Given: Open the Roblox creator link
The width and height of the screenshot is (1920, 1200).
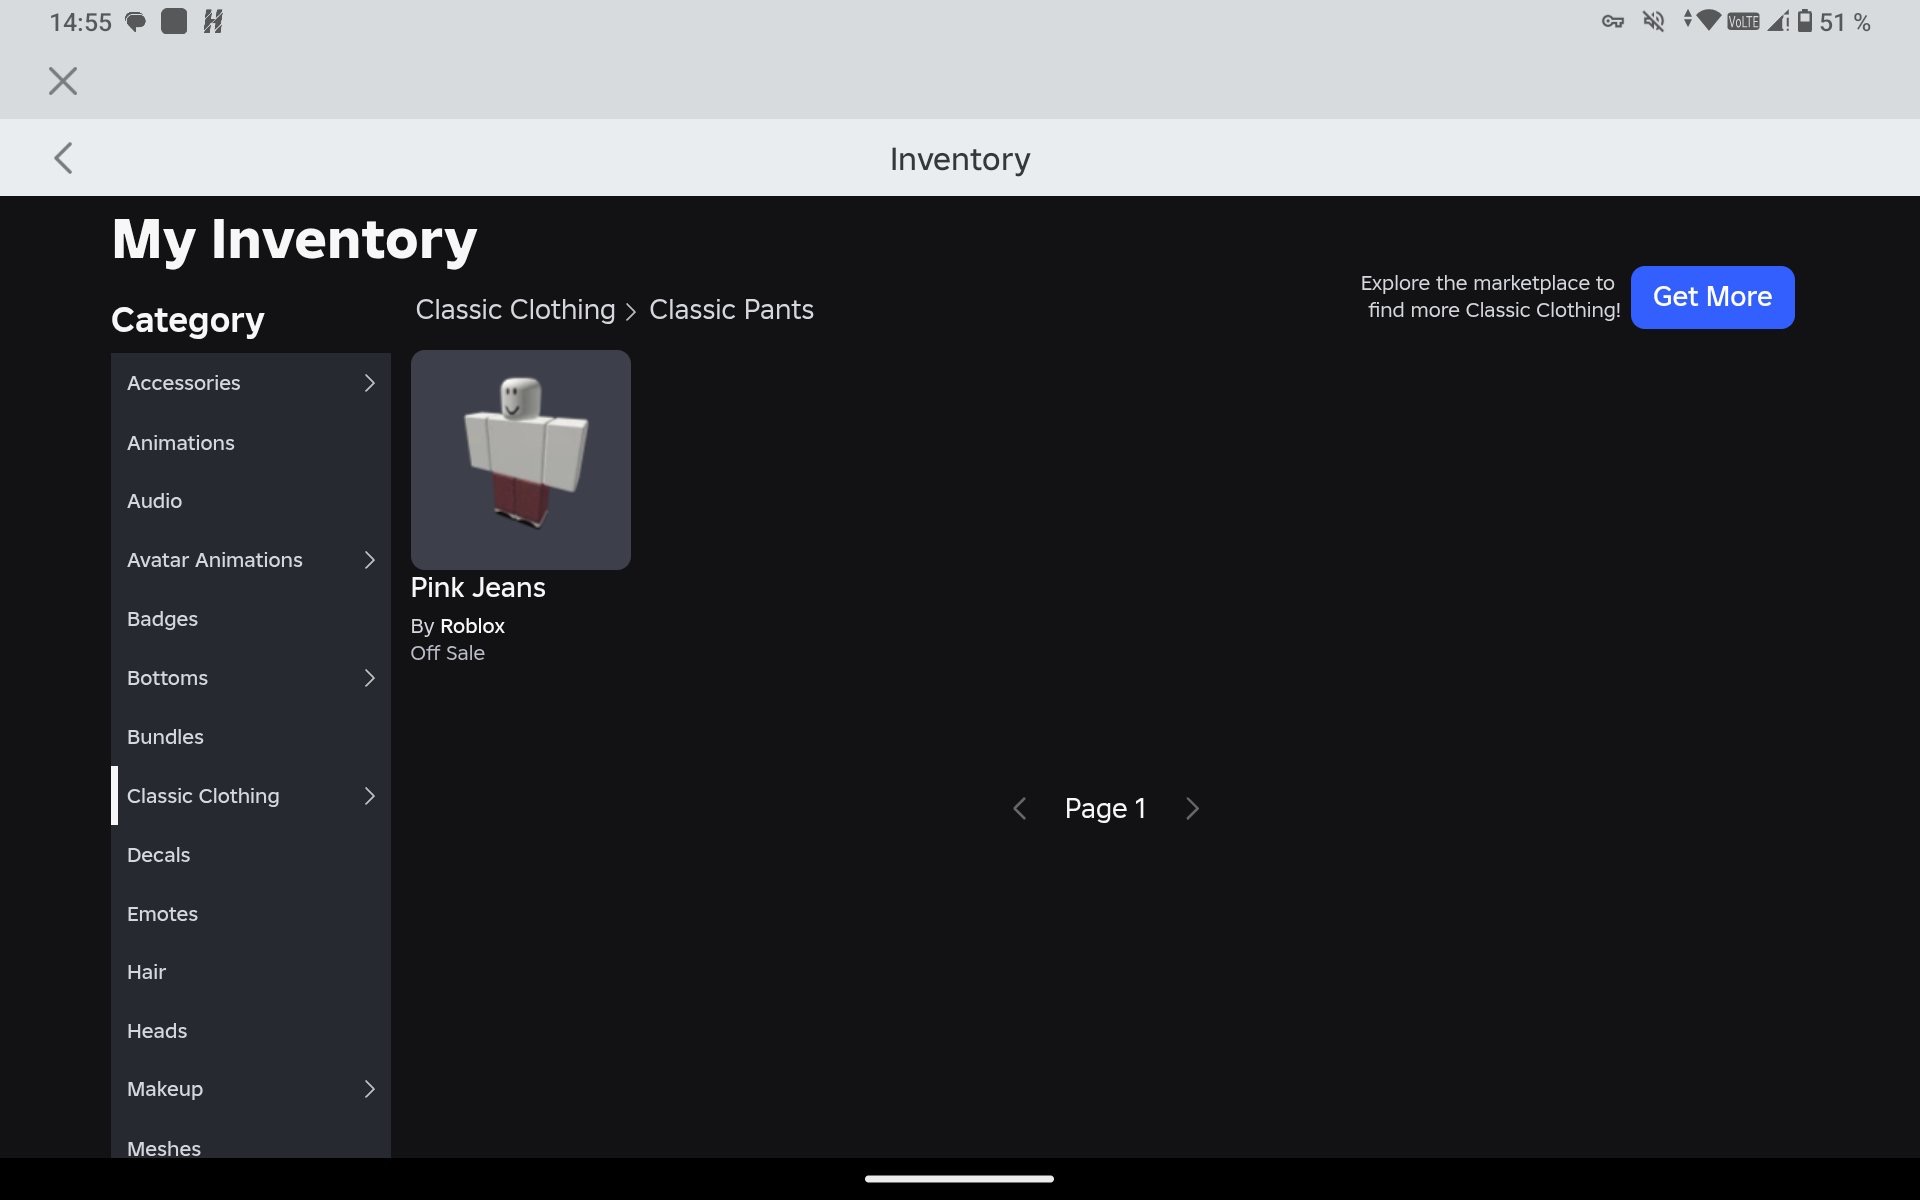Looking at the screenshot, I should (x=472, y=626).
